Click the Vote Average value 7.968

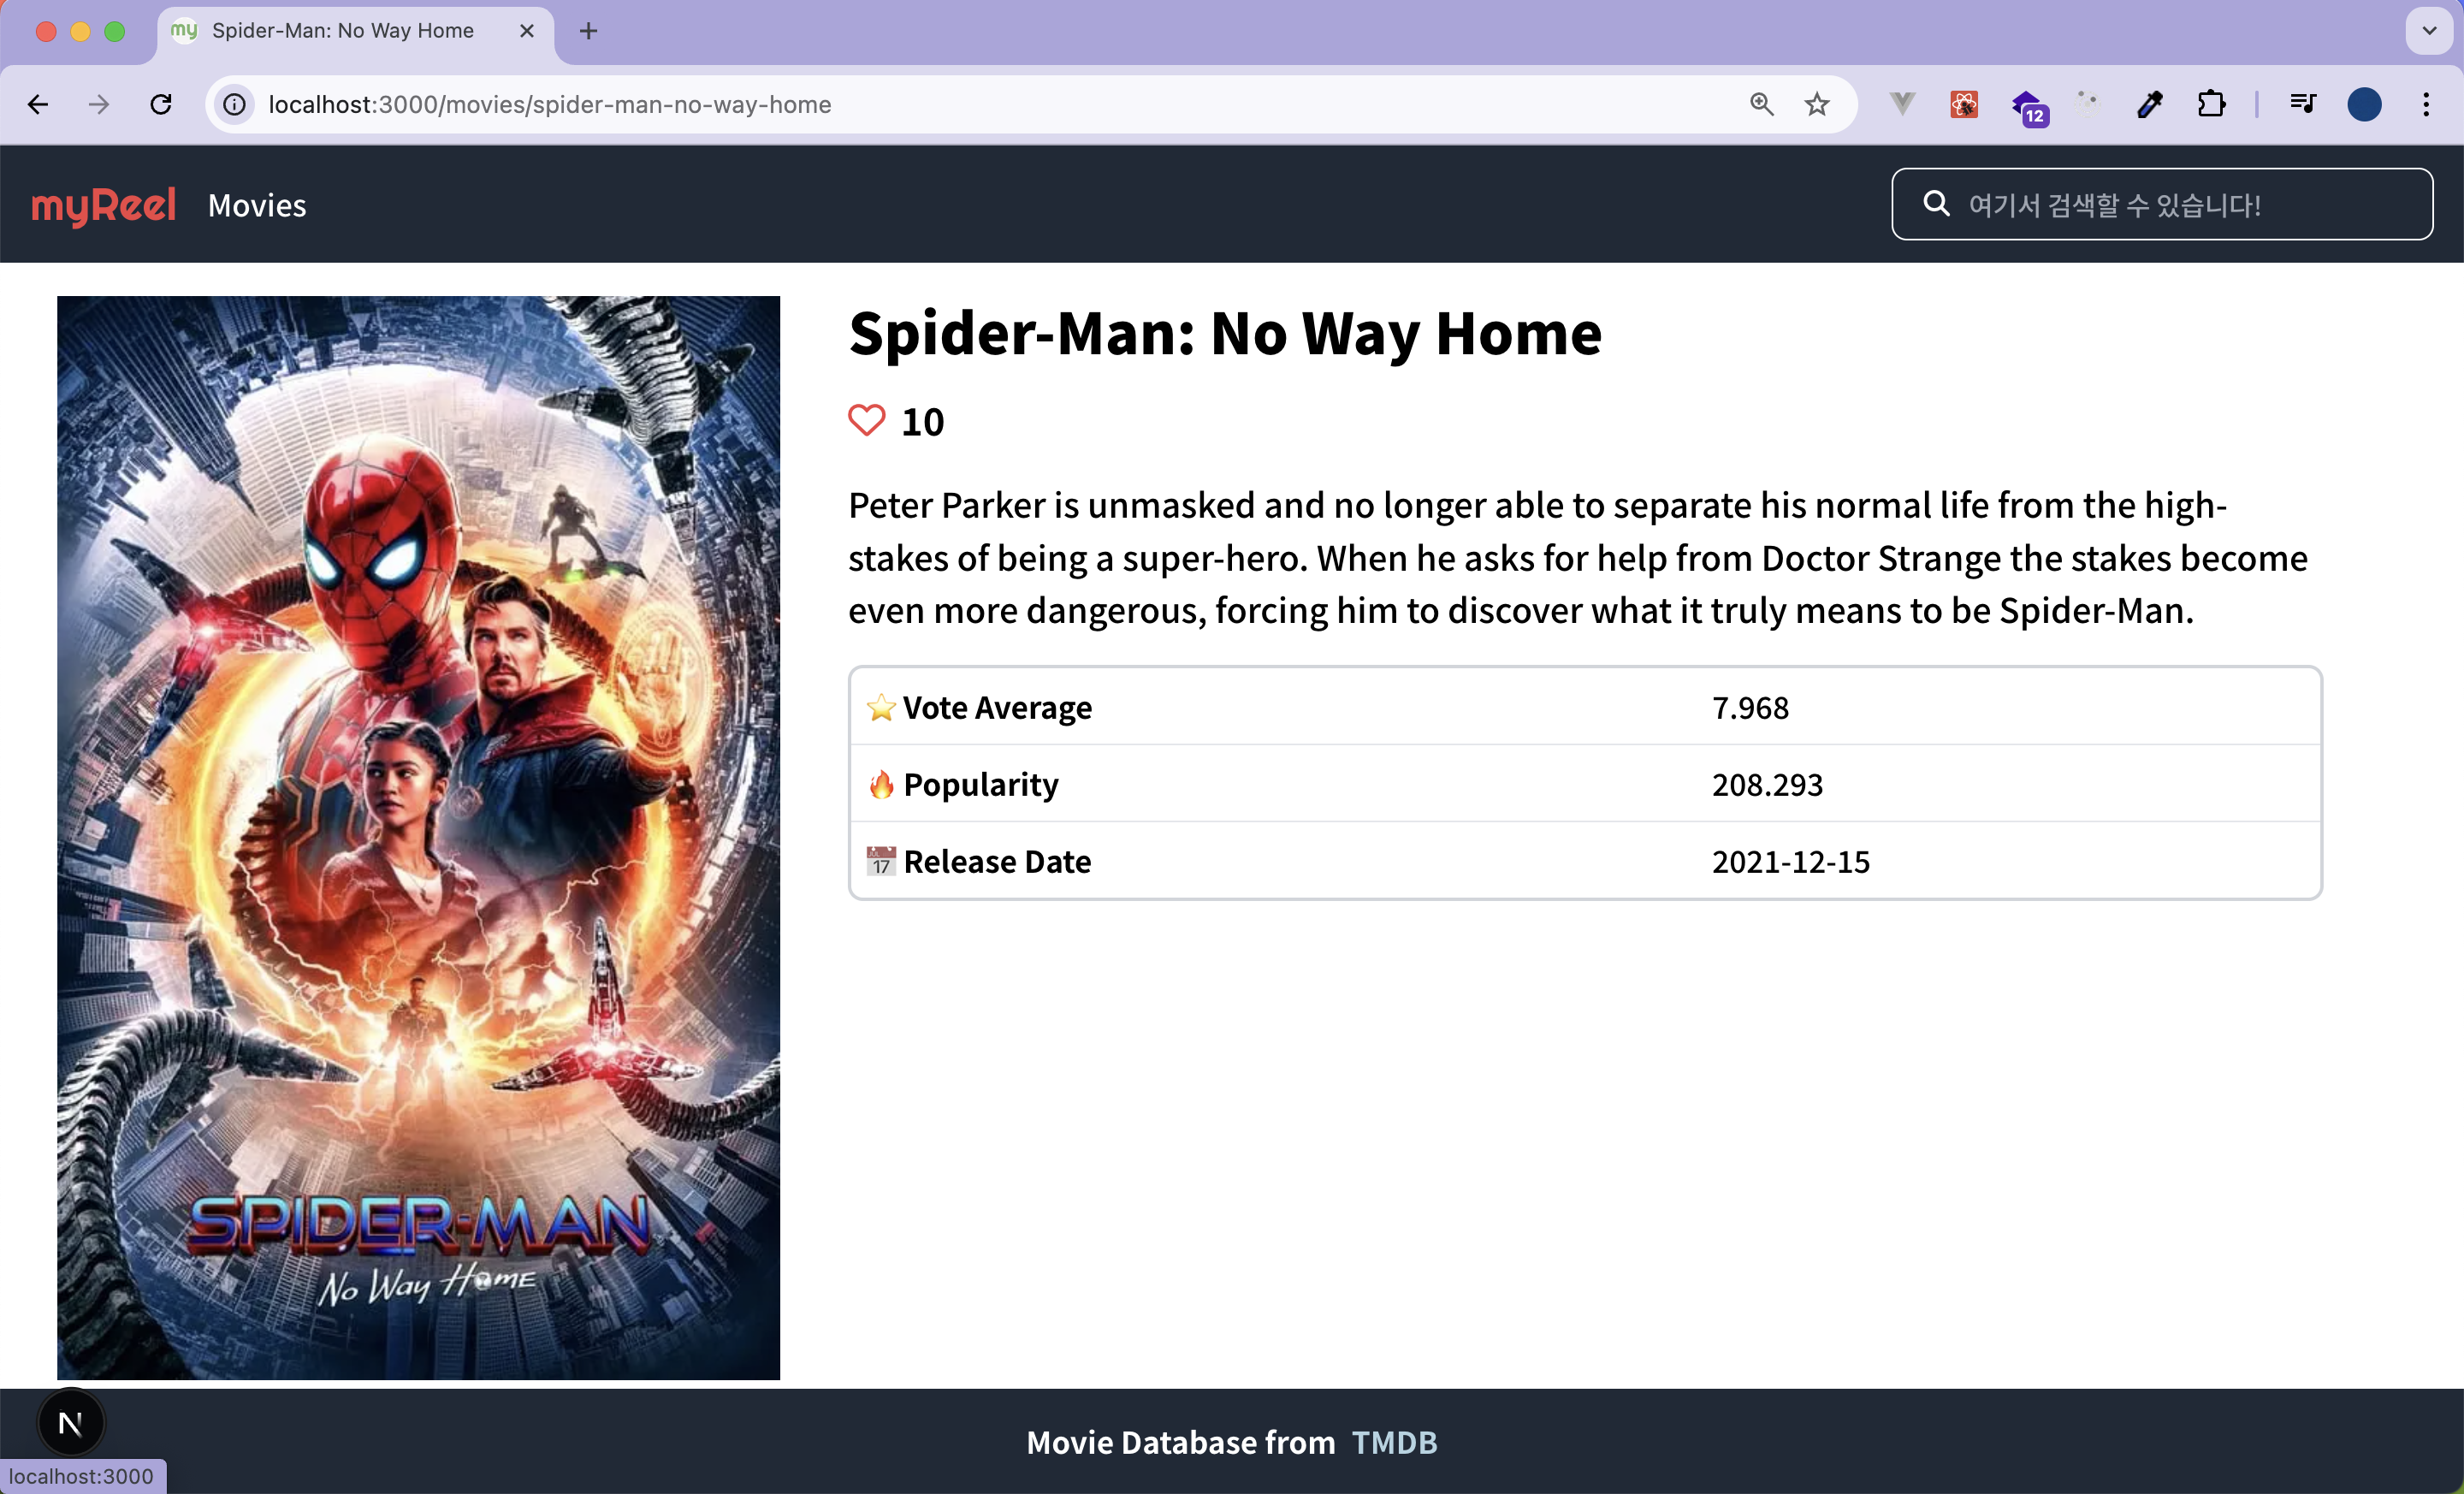point(1750,707)
